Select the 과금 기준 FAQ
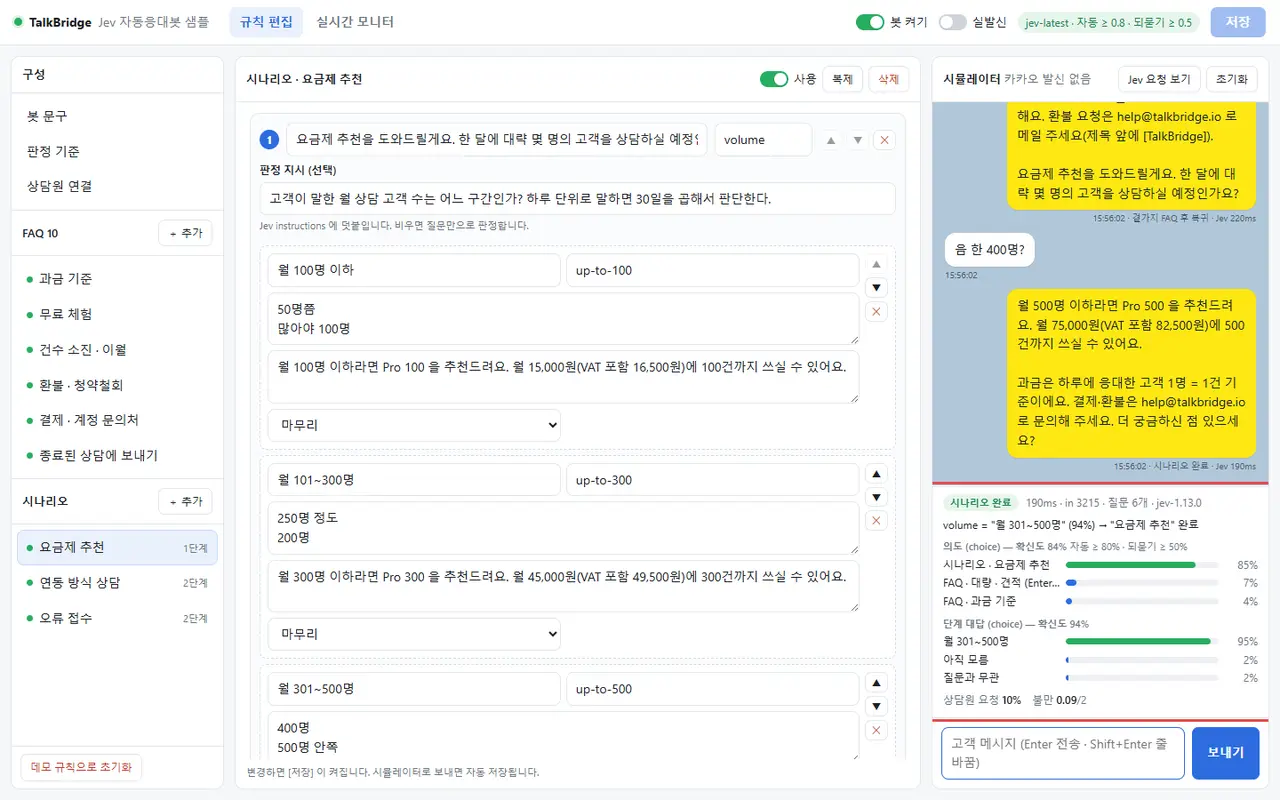Image resolution: width=1280 pixels, height=800 pixels. [117, 279]
